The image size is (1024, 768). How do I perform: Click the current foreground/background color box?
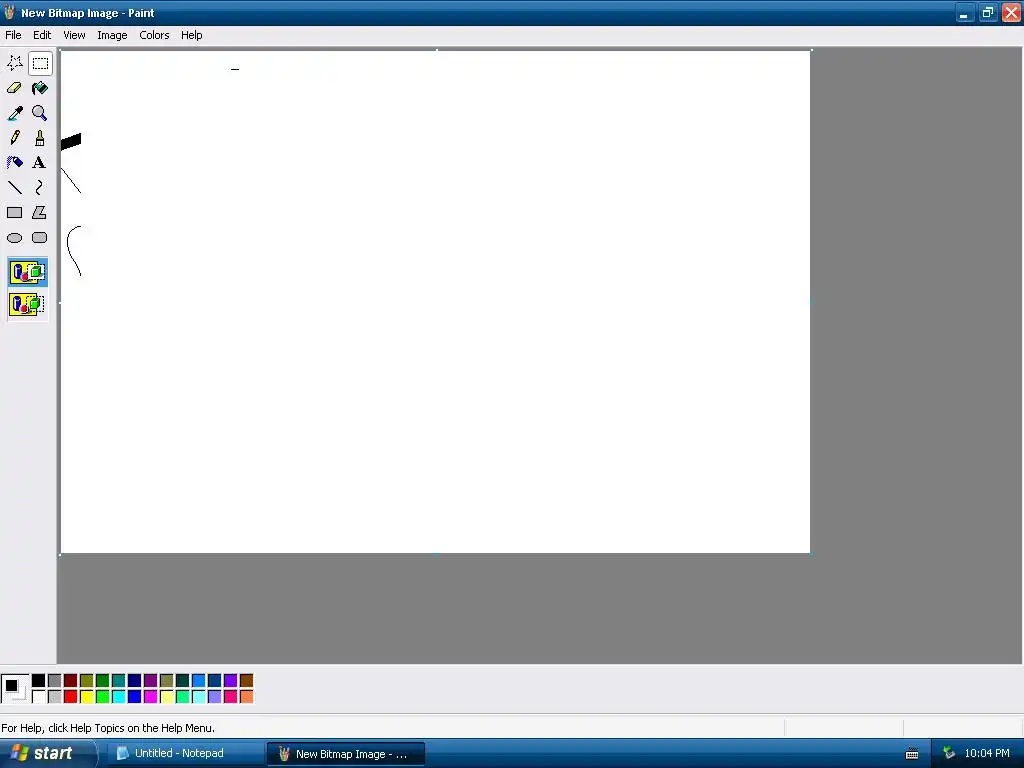pyautogui.click(x=14, y=689)
